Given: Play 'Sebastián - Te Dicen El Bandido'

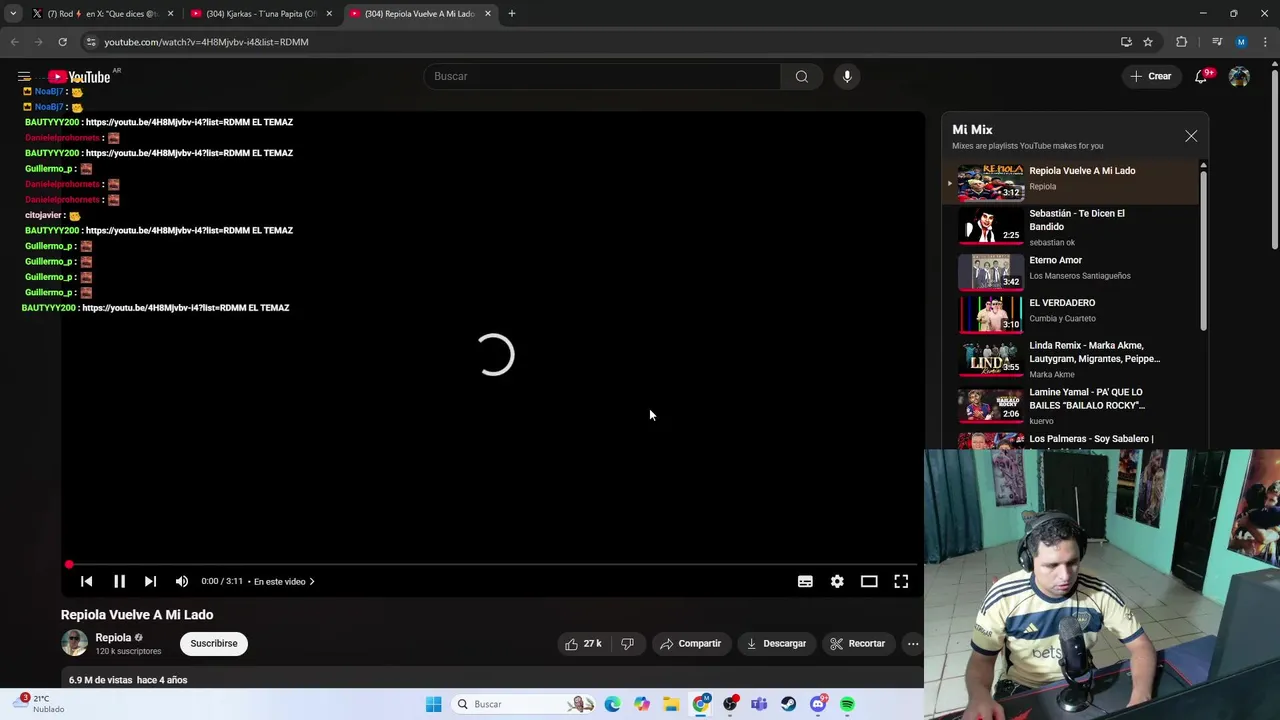Looking at the screenshot, I should click(1070, 227).
